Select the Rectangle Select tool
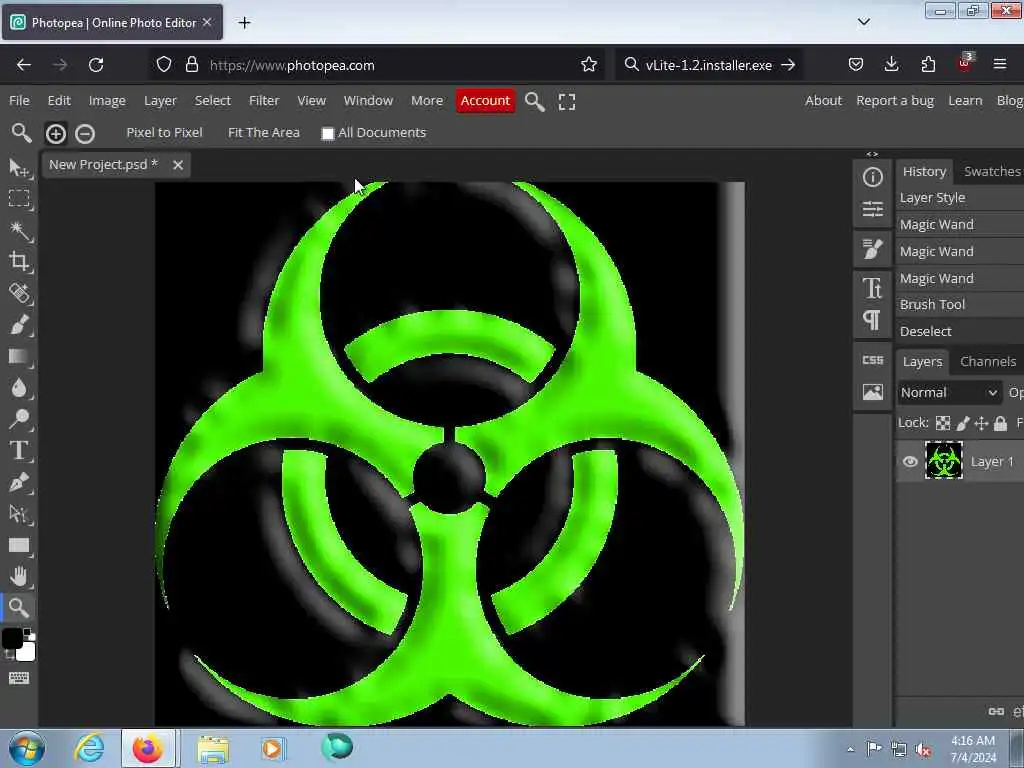This screenshot has width=1024, height=768. tap(19, 199)
